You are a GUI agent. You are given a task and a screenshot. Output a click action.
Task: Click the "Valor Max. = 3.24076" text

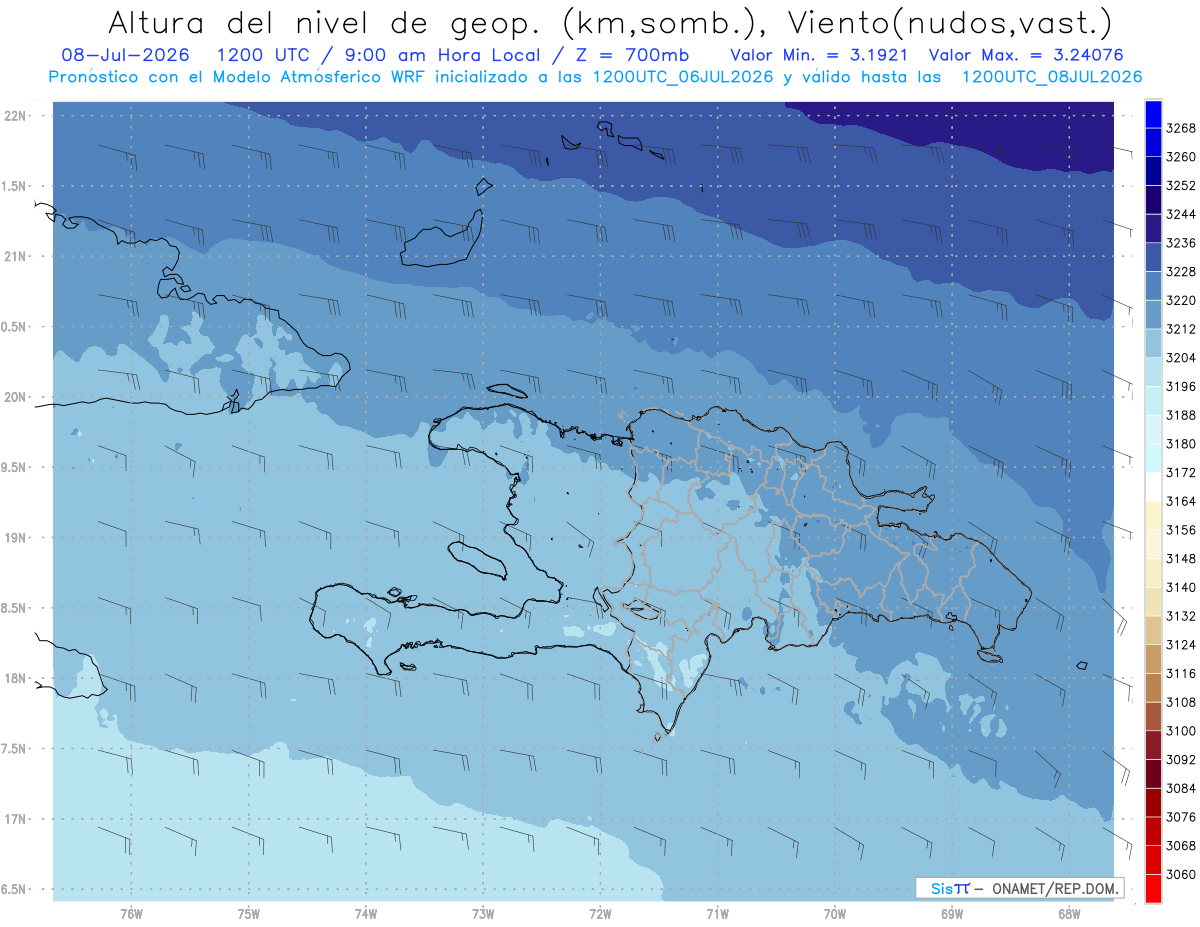(x=1027, y=55)
